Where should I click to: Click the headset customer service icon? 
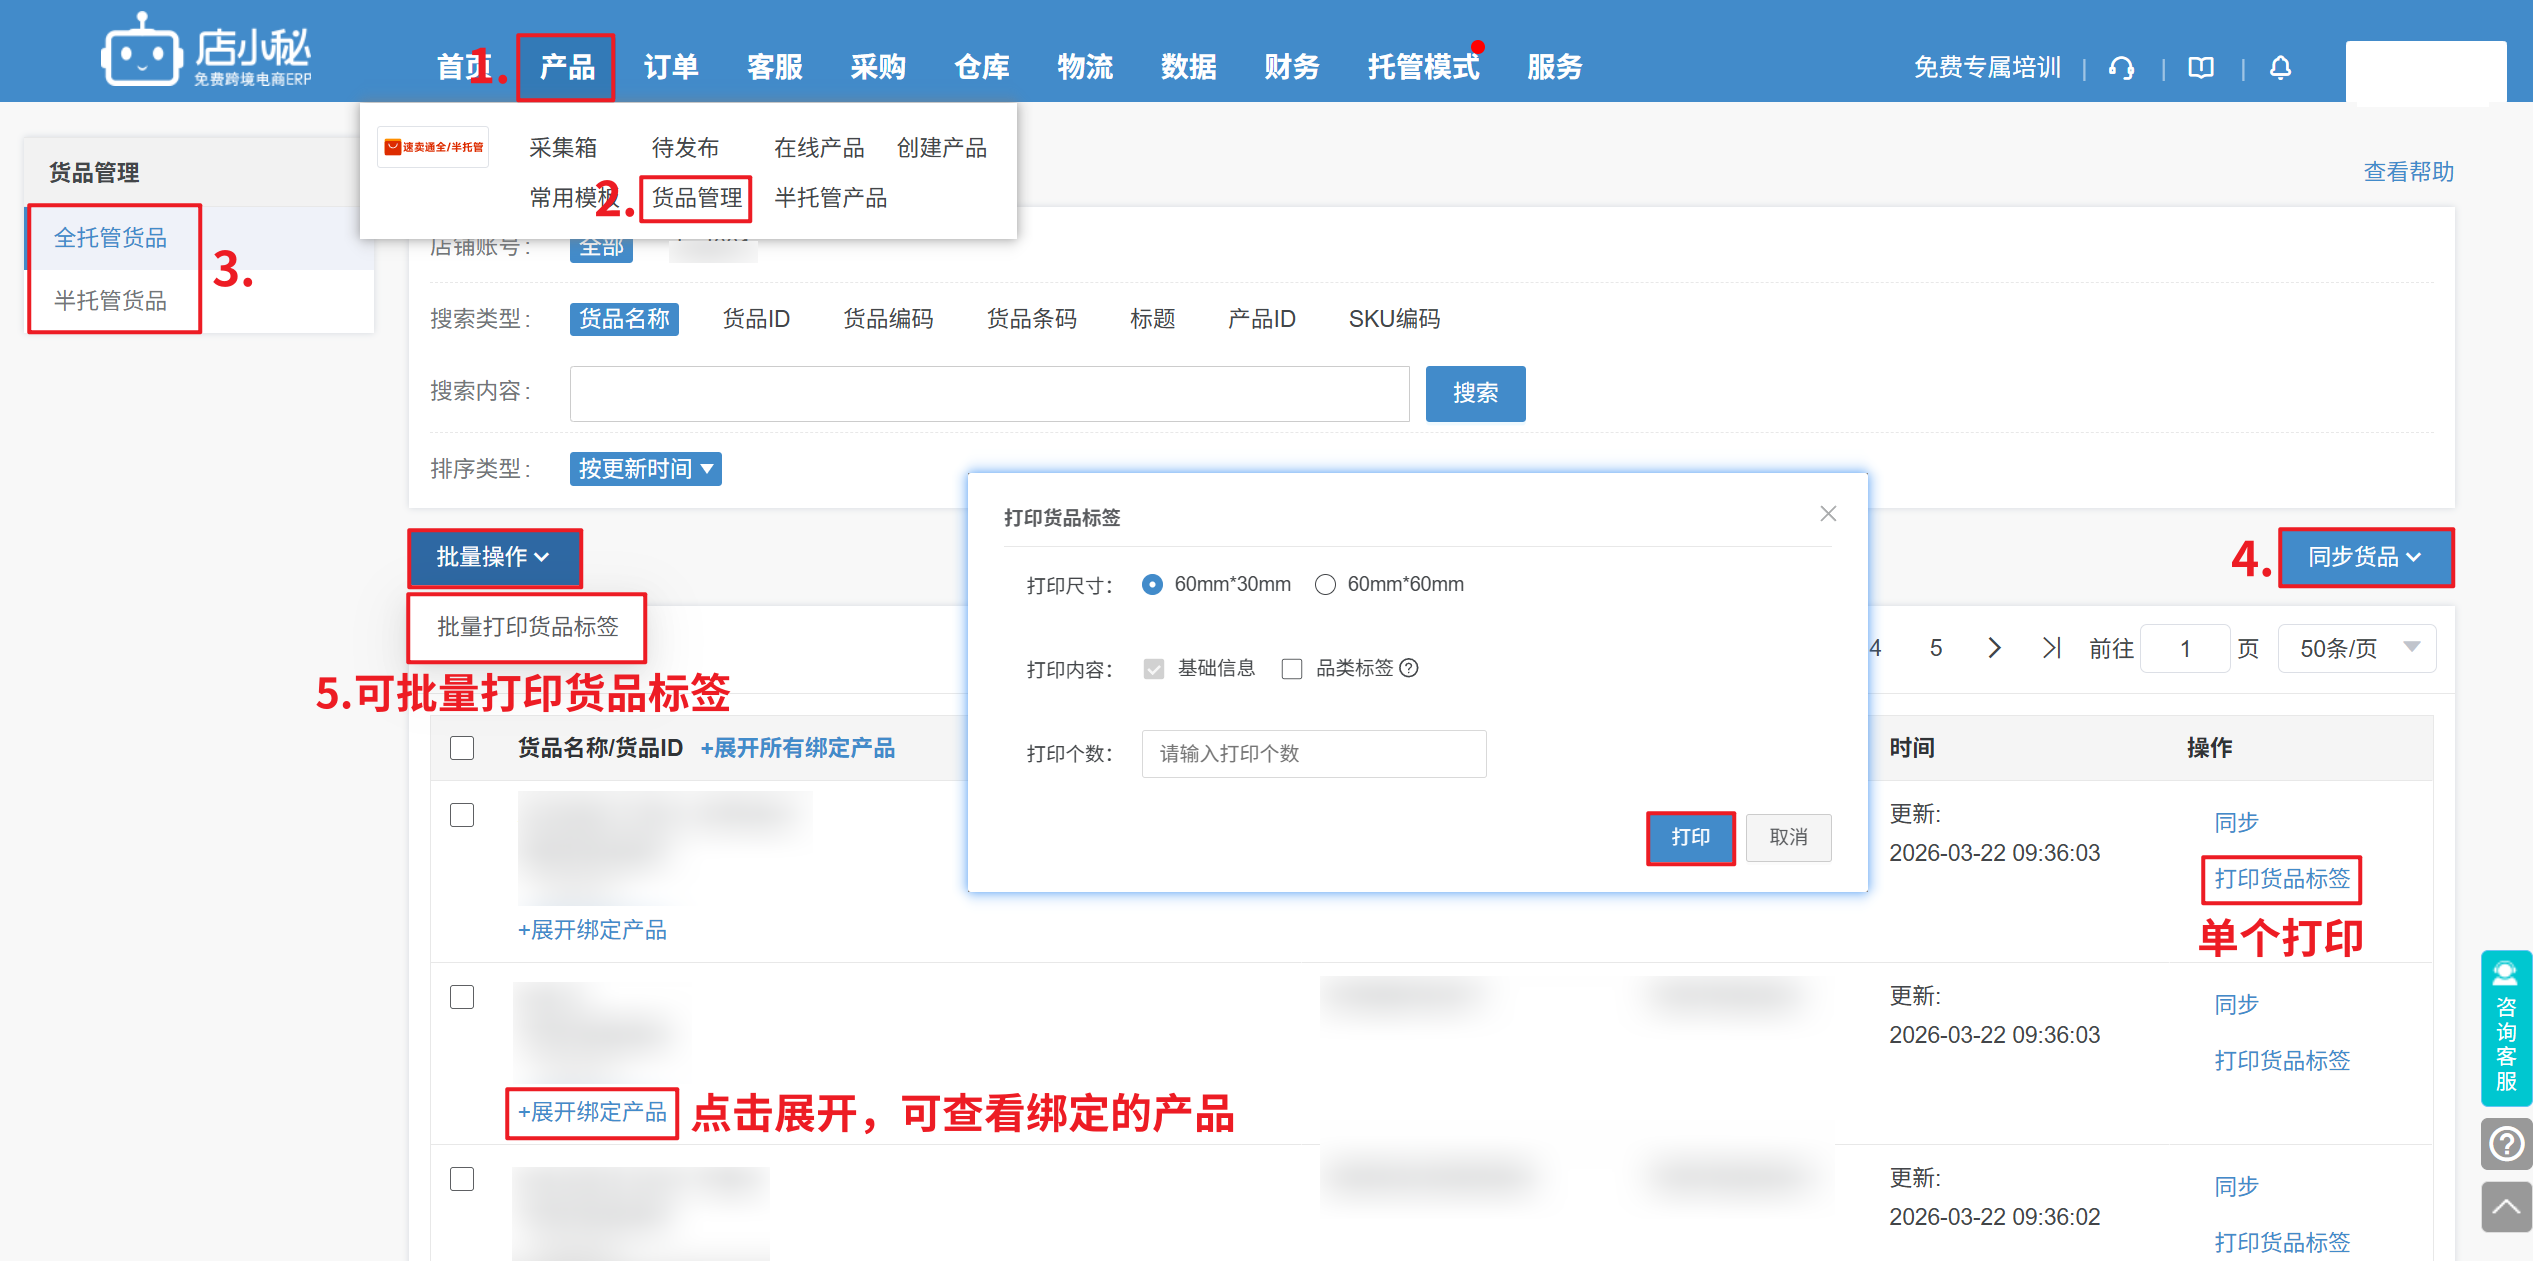tap(2121, 68)
